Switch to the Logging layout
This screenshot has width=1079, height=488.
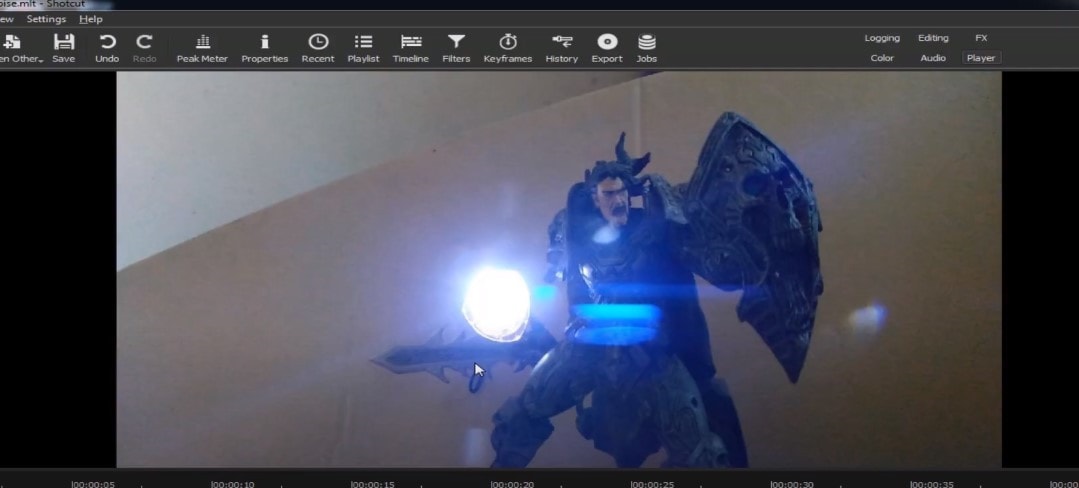click(x=882, y=39)
